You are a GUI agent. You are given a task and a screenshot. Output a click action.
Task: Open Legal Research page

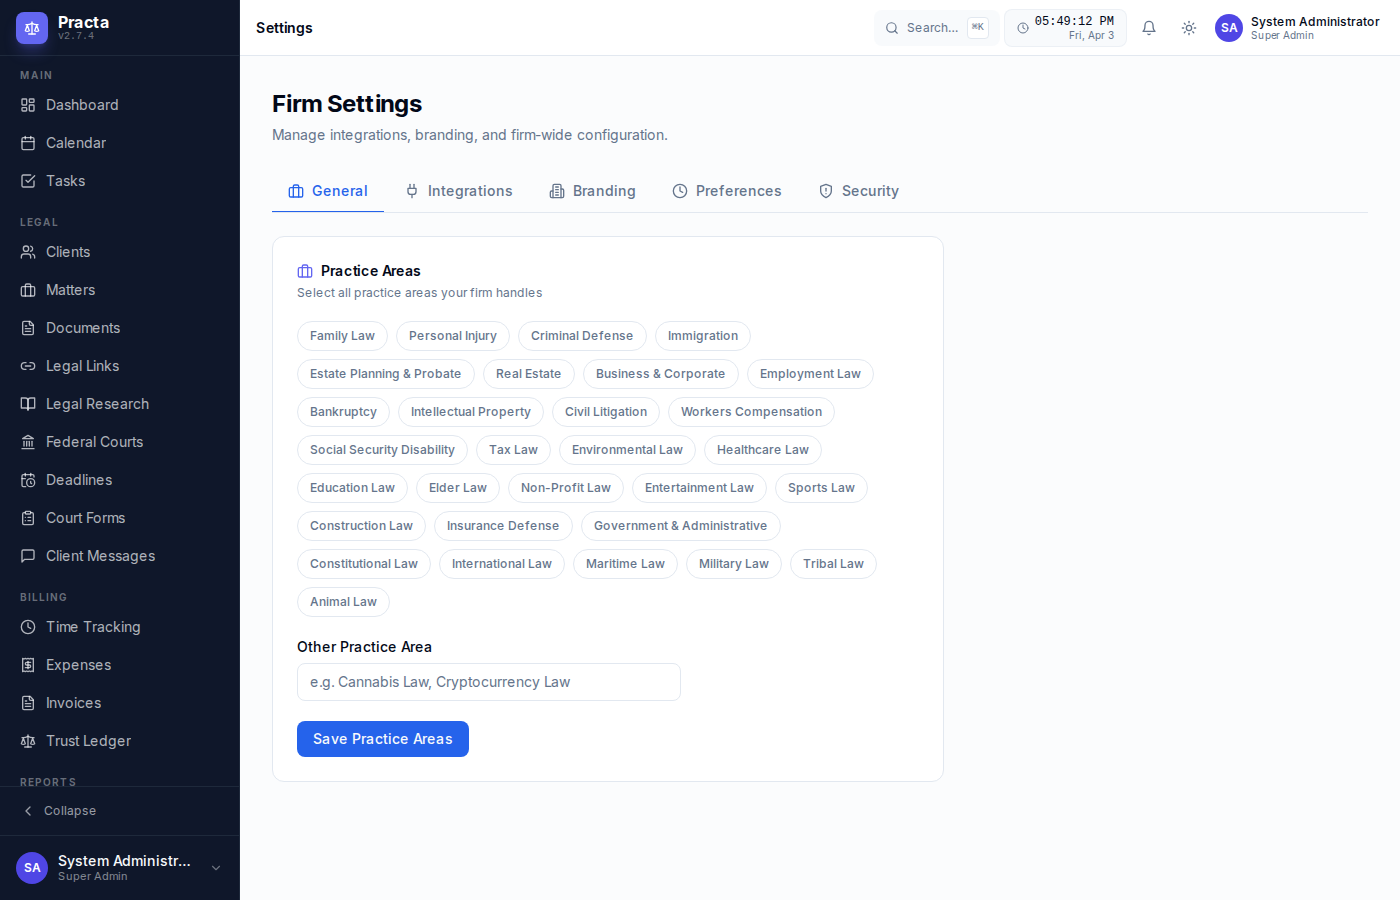[120, 404]
